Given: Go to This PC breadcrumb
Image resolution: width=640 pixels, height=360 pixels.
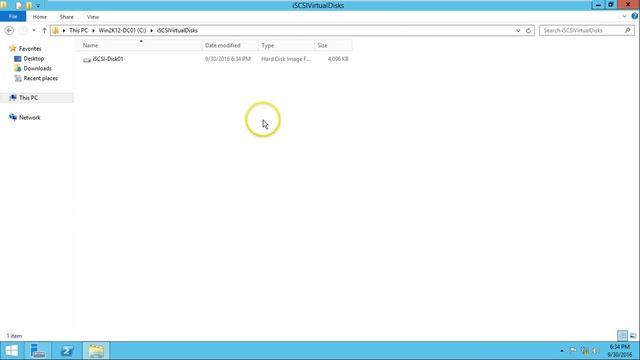Looking at the screenshot, I should (x=78, y=31).
